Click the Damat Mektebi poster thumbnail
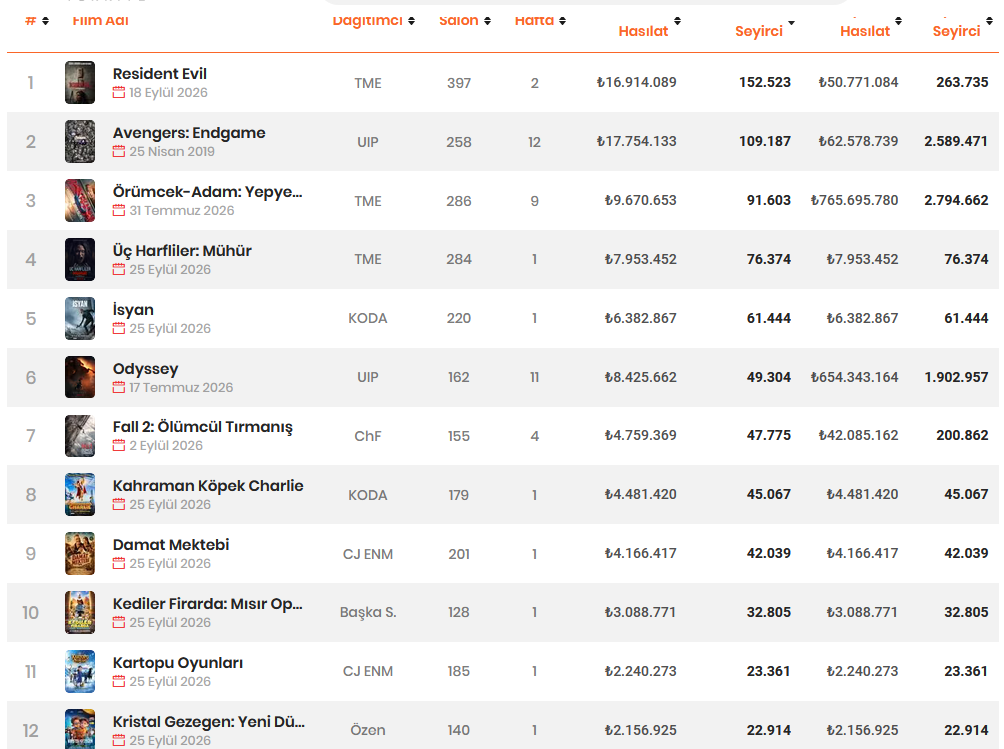 [80, 554]
